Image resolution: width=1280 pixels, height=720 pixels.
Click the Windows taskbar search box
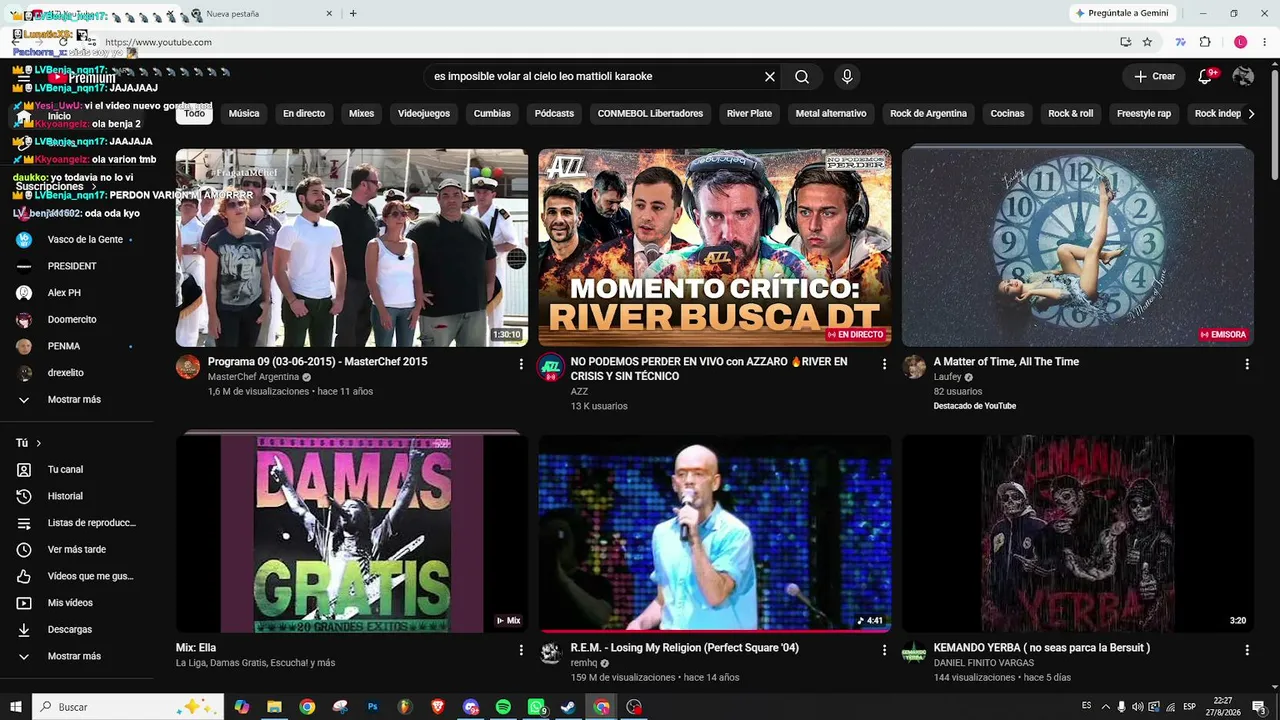tap(128, 707)
